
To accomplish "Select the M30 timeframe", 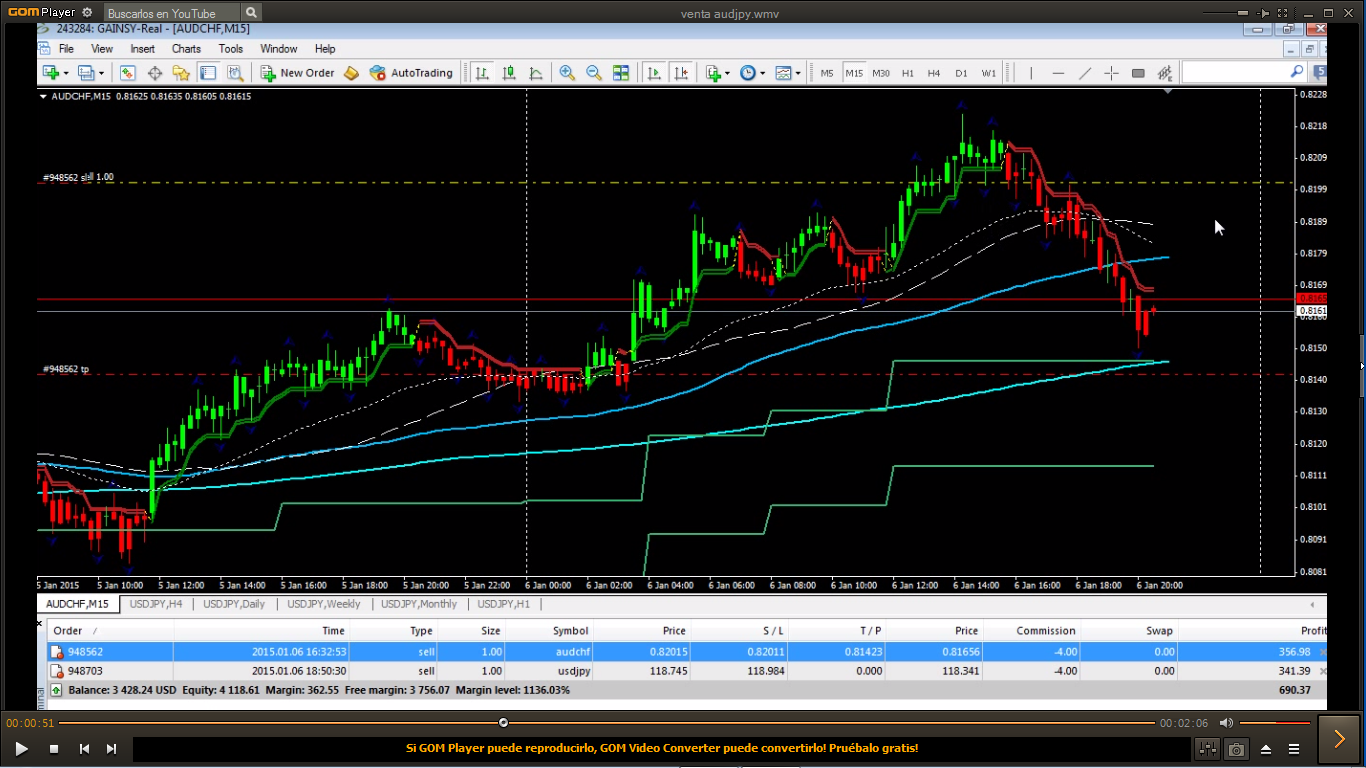I will pos(881,73).
